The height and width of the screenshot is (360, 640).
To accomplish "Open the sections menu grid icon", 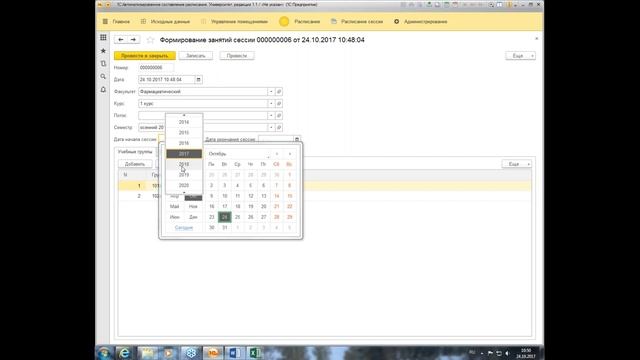I will 103,38.
